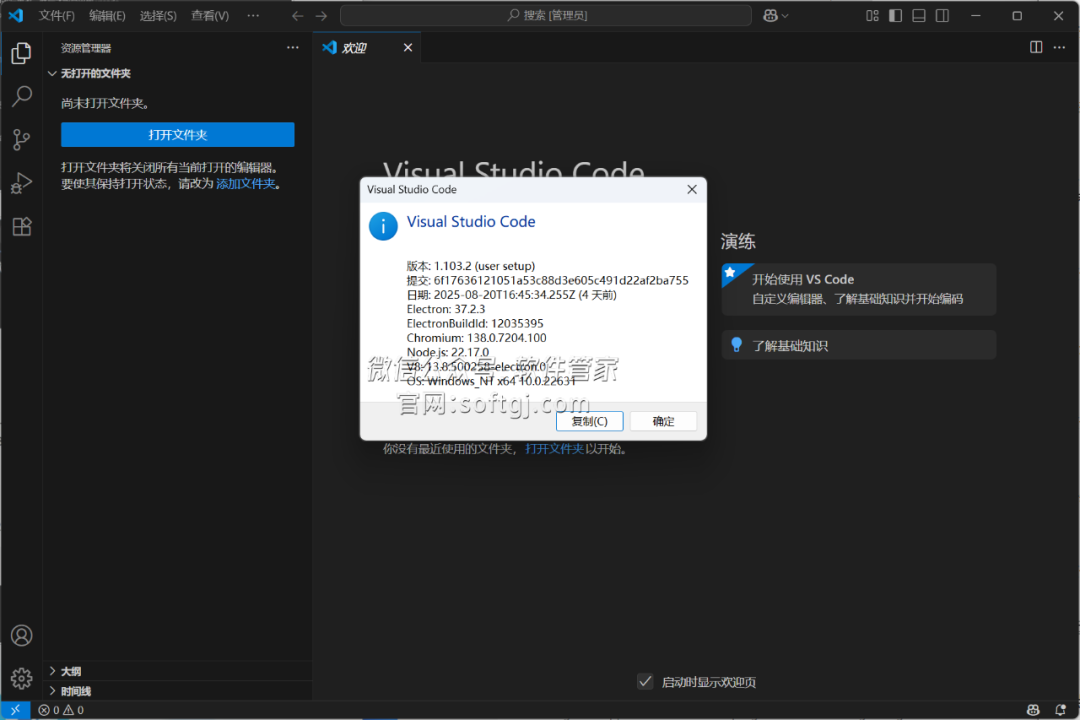This screenshot has height=720, width=1080.
Task: Toggle the bottom panel layout icon
Action: (x=919, y=16)
